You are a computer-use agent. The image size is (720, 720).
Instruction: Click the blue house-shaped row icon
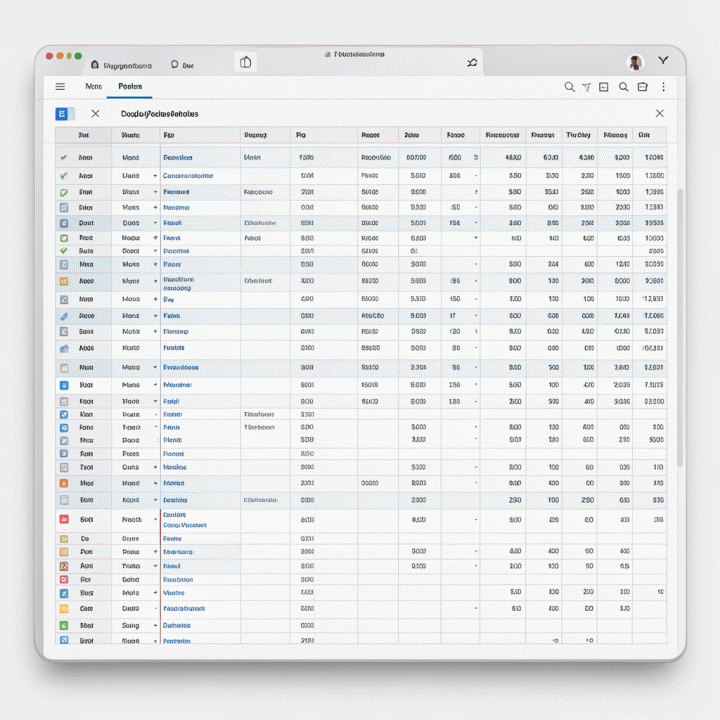[x=64, y=349]
